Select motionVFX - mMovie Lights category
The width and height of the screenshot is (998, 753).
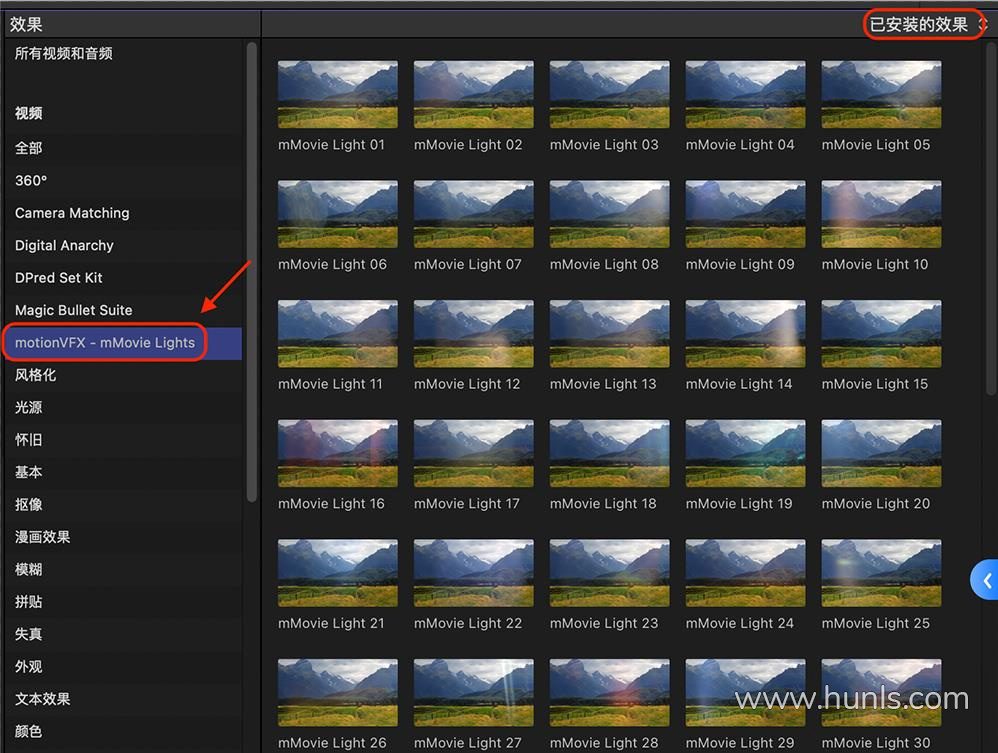[122, 343]
